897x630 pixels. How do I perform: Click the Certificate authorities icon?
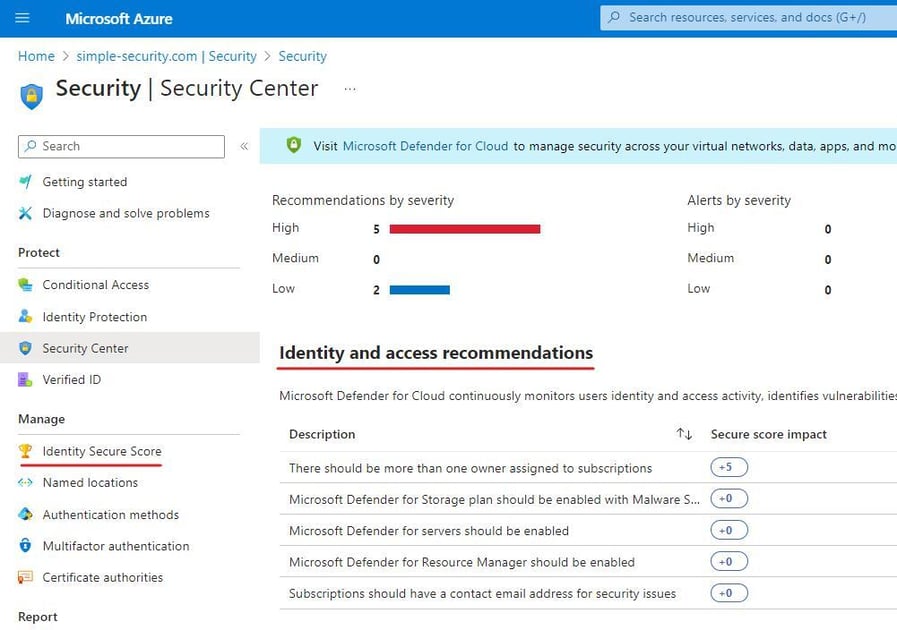[25, 577]
